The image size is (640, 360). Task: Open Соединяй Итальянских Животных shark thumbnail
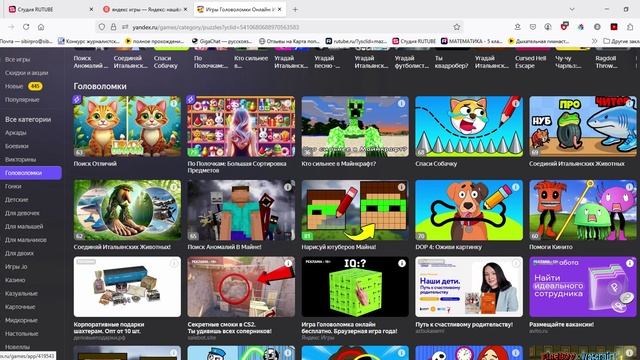click(x=582, y=127)
